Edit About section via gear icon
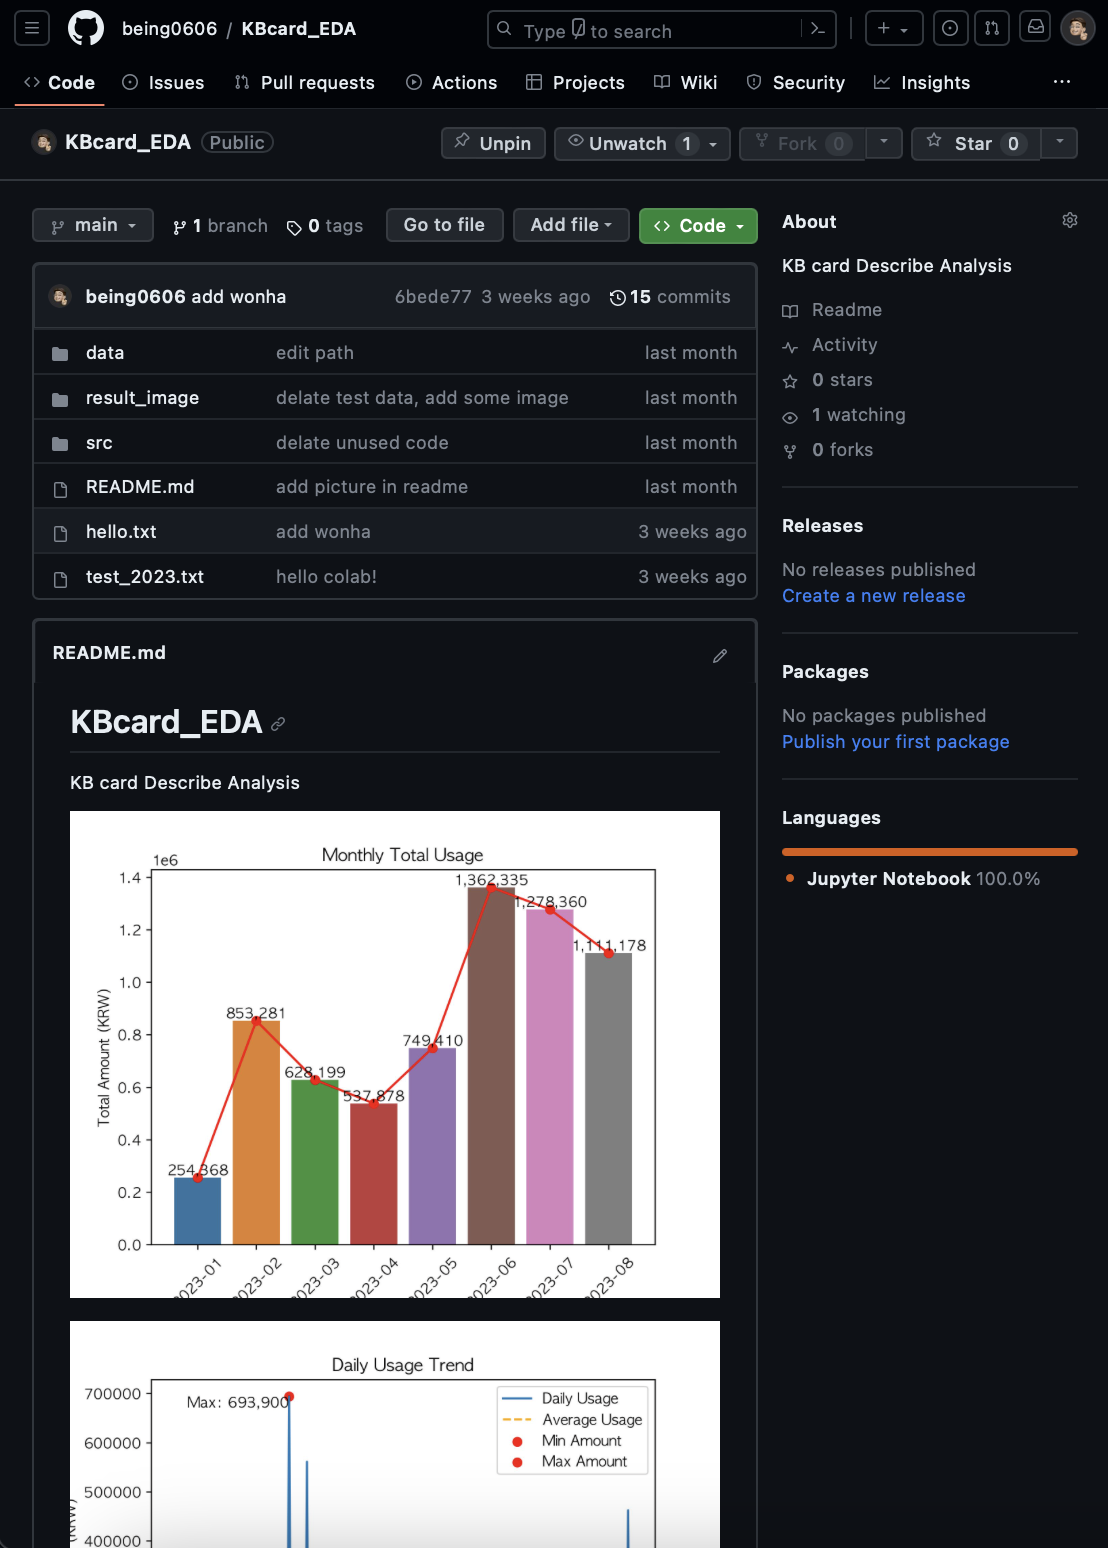Screen dimensions: 1108x1548 [x=1069, y=221]
